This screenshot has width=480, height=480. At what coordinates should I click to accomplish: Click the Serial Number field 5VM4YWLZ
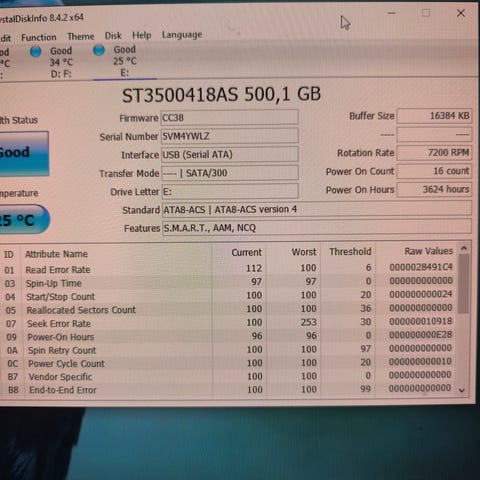(x=229, y=136)
